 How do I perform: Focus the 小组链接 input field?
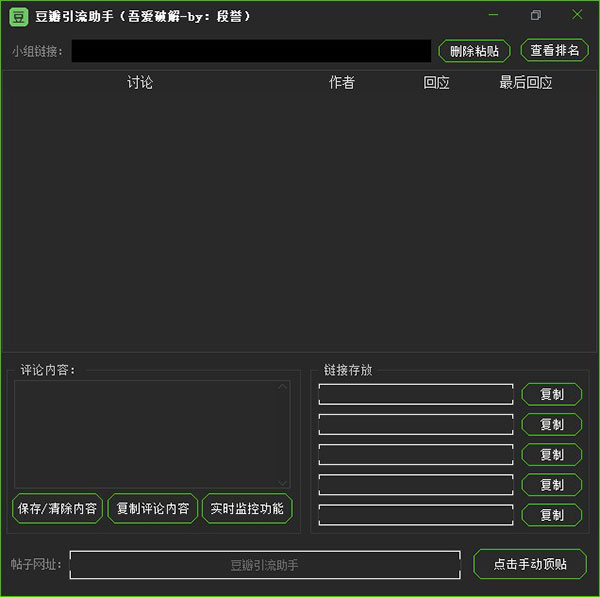tap(251, 51)
